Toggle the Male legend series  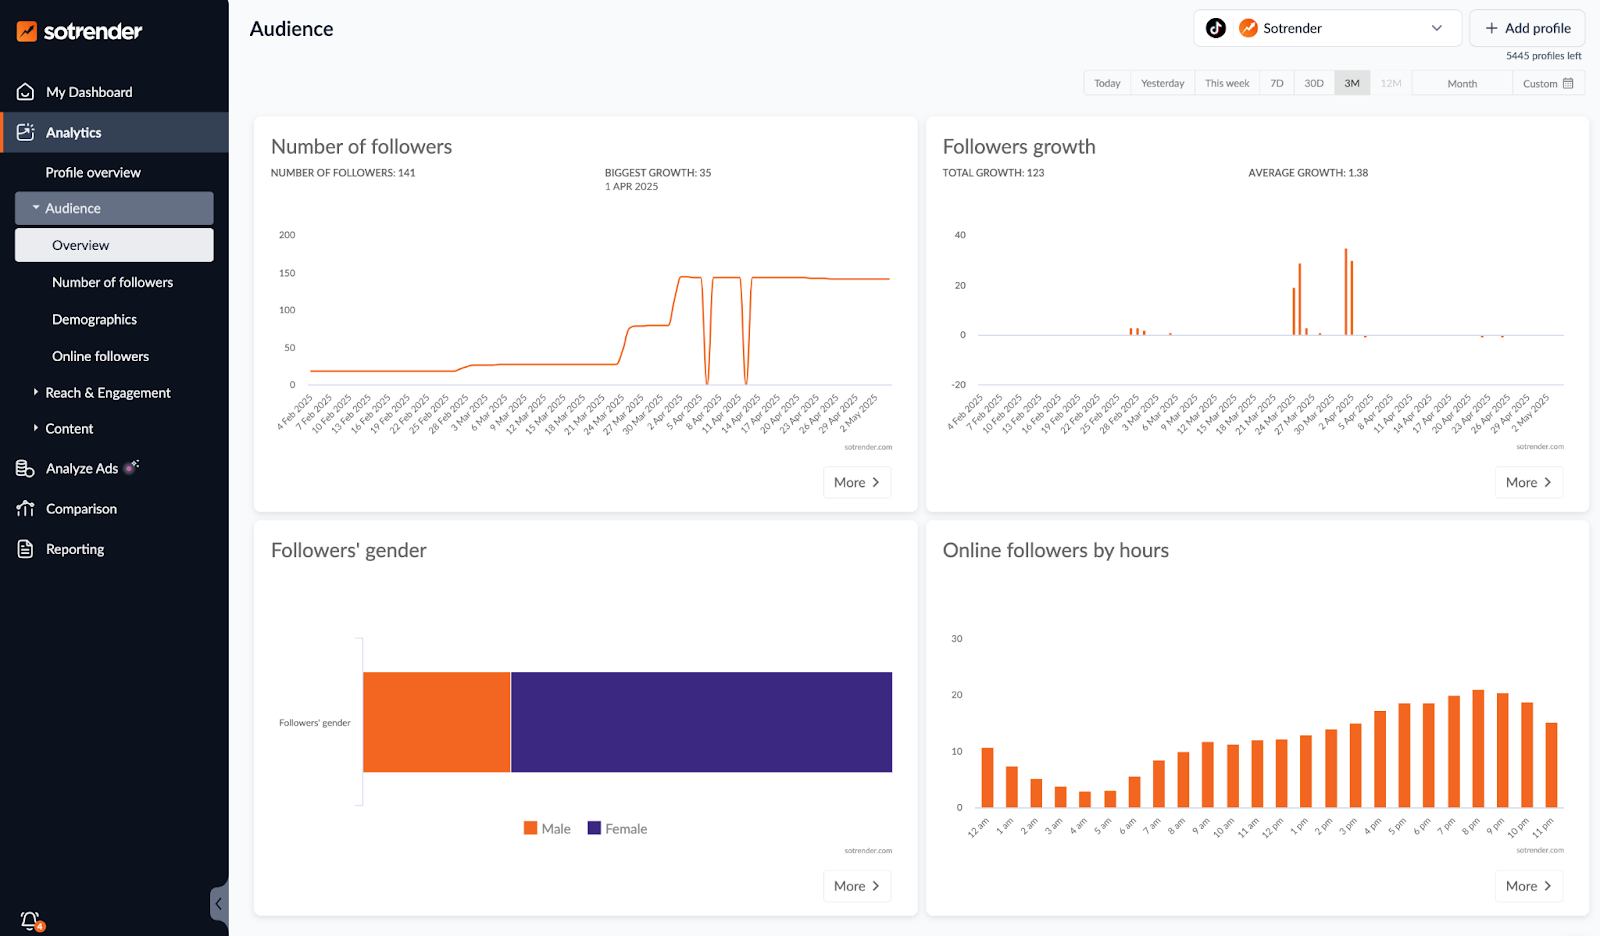(x=547, y=828)
